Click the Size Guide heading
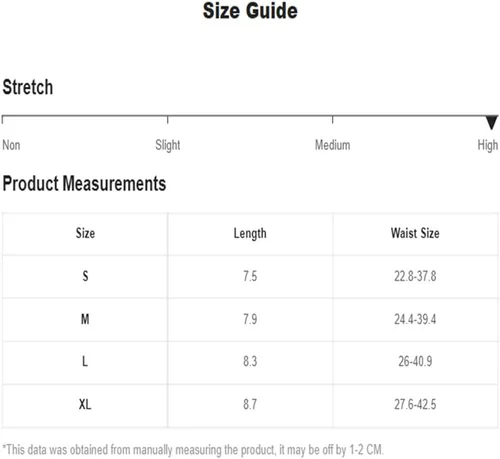Screen dimensions: 500x459 (x=250, y=11)
